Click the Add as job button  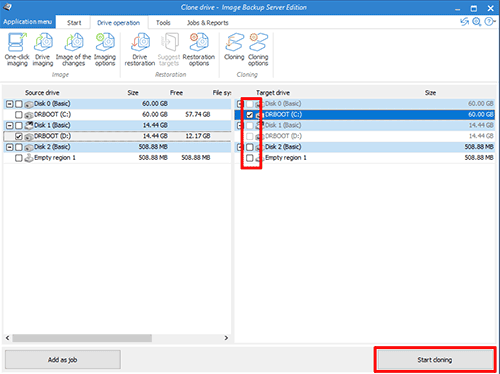point(63,360)
